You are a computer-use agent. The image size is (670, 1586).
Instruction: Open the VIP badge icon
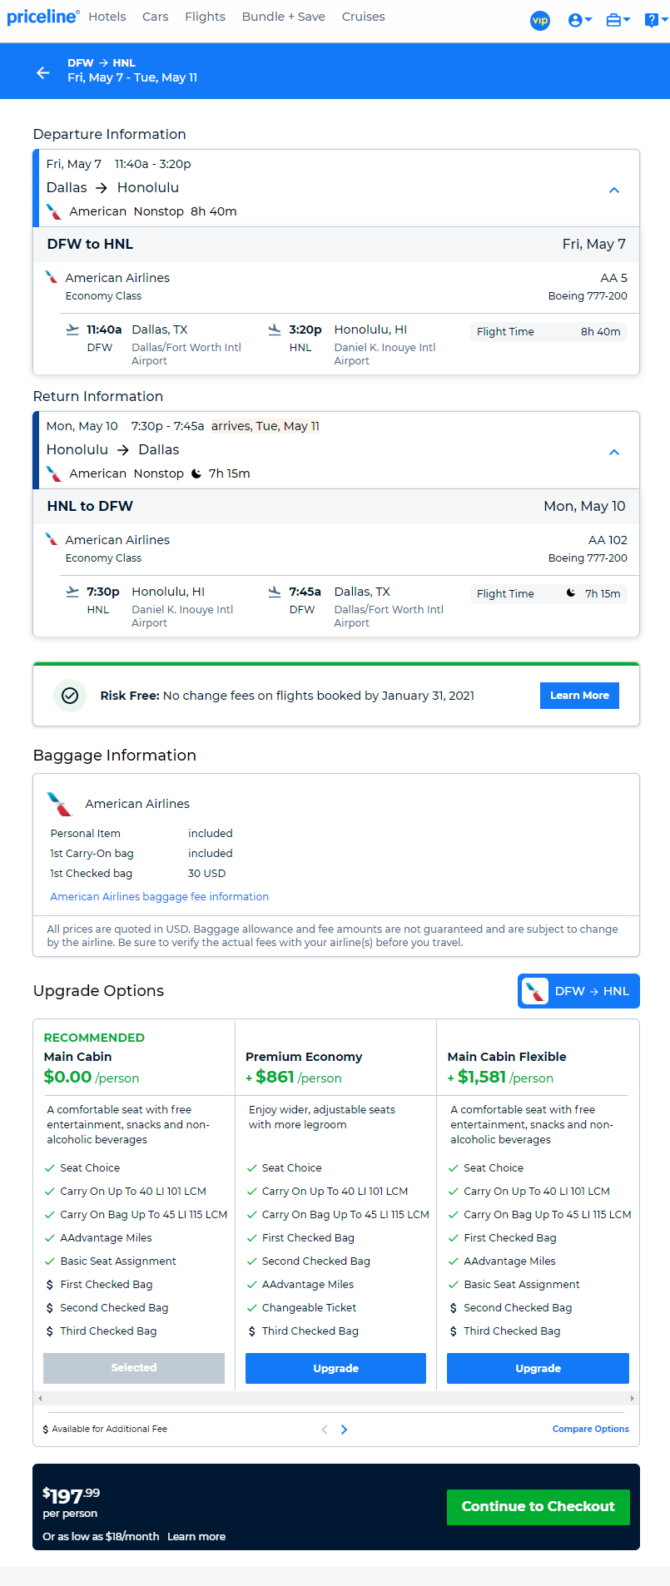(540, 20)
